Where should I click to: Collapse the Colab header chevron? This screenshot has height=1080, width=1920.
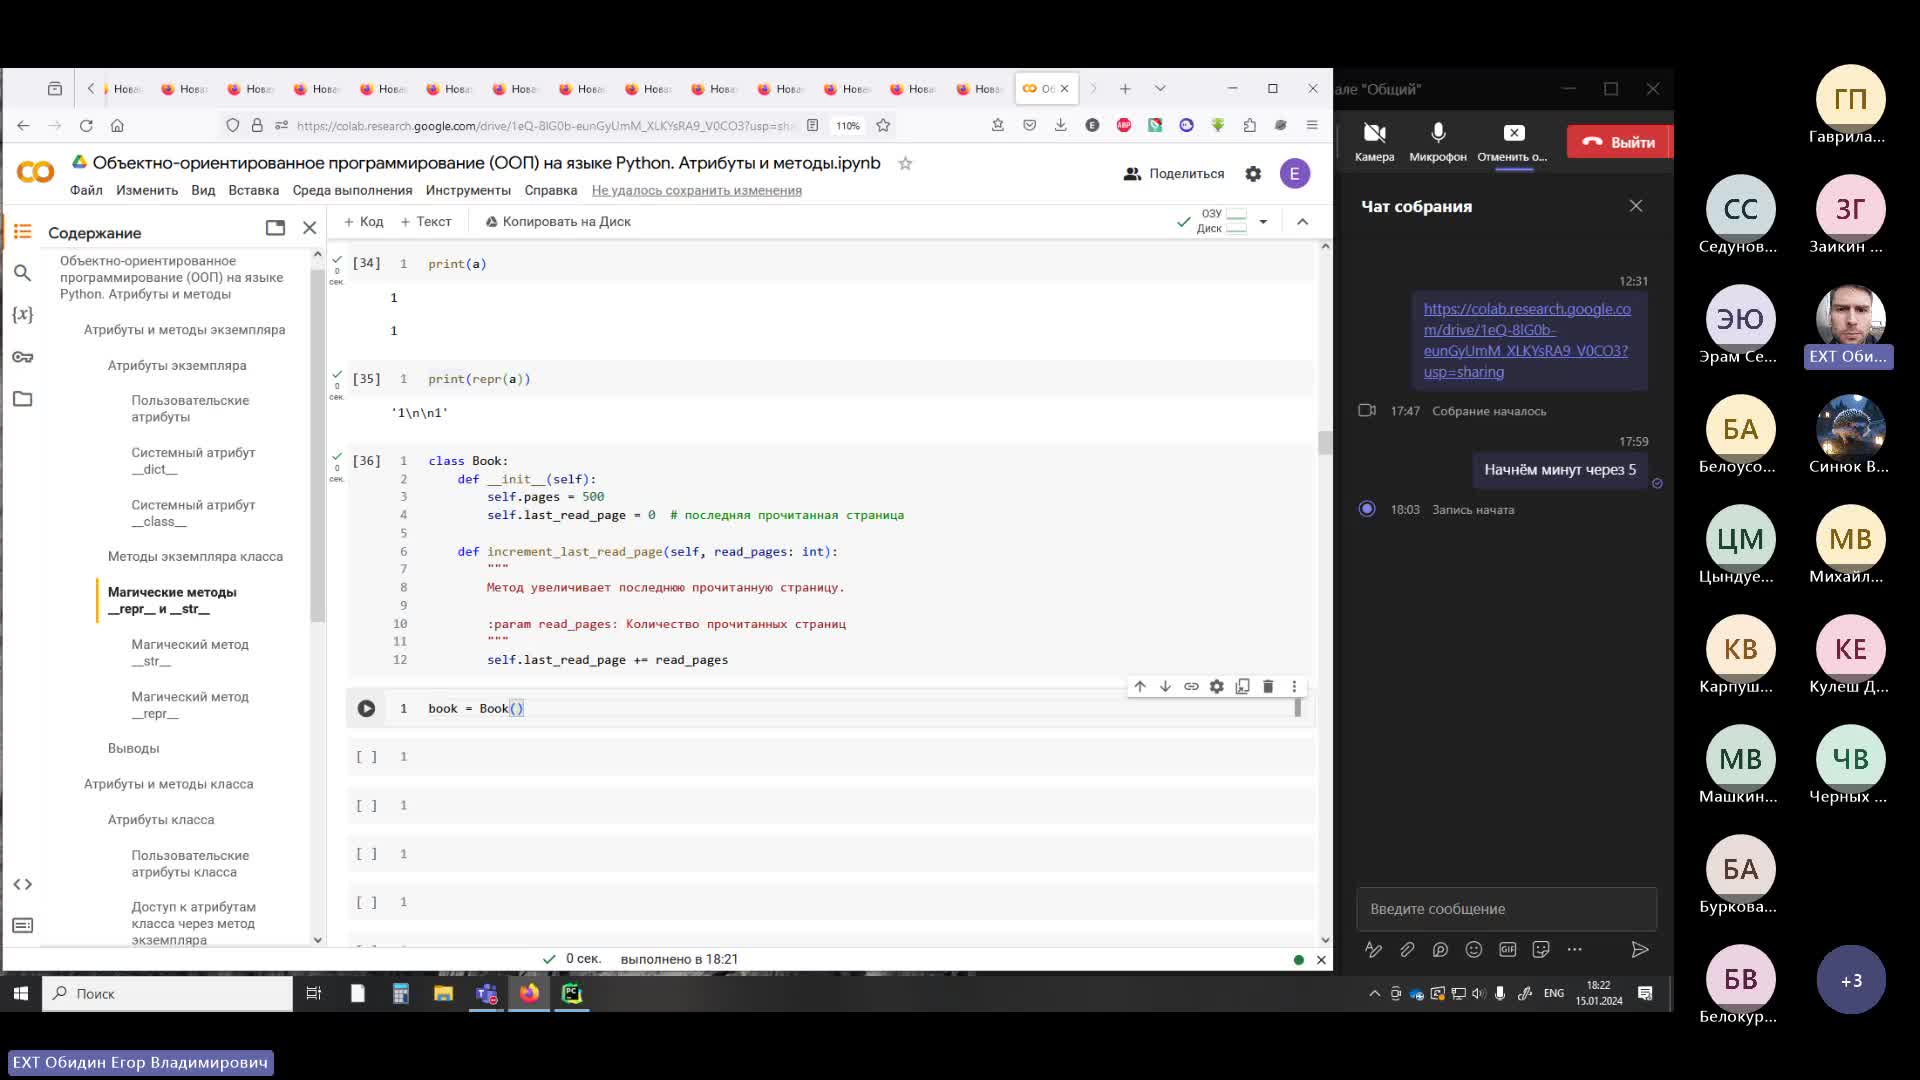(x=1302, y=221)
